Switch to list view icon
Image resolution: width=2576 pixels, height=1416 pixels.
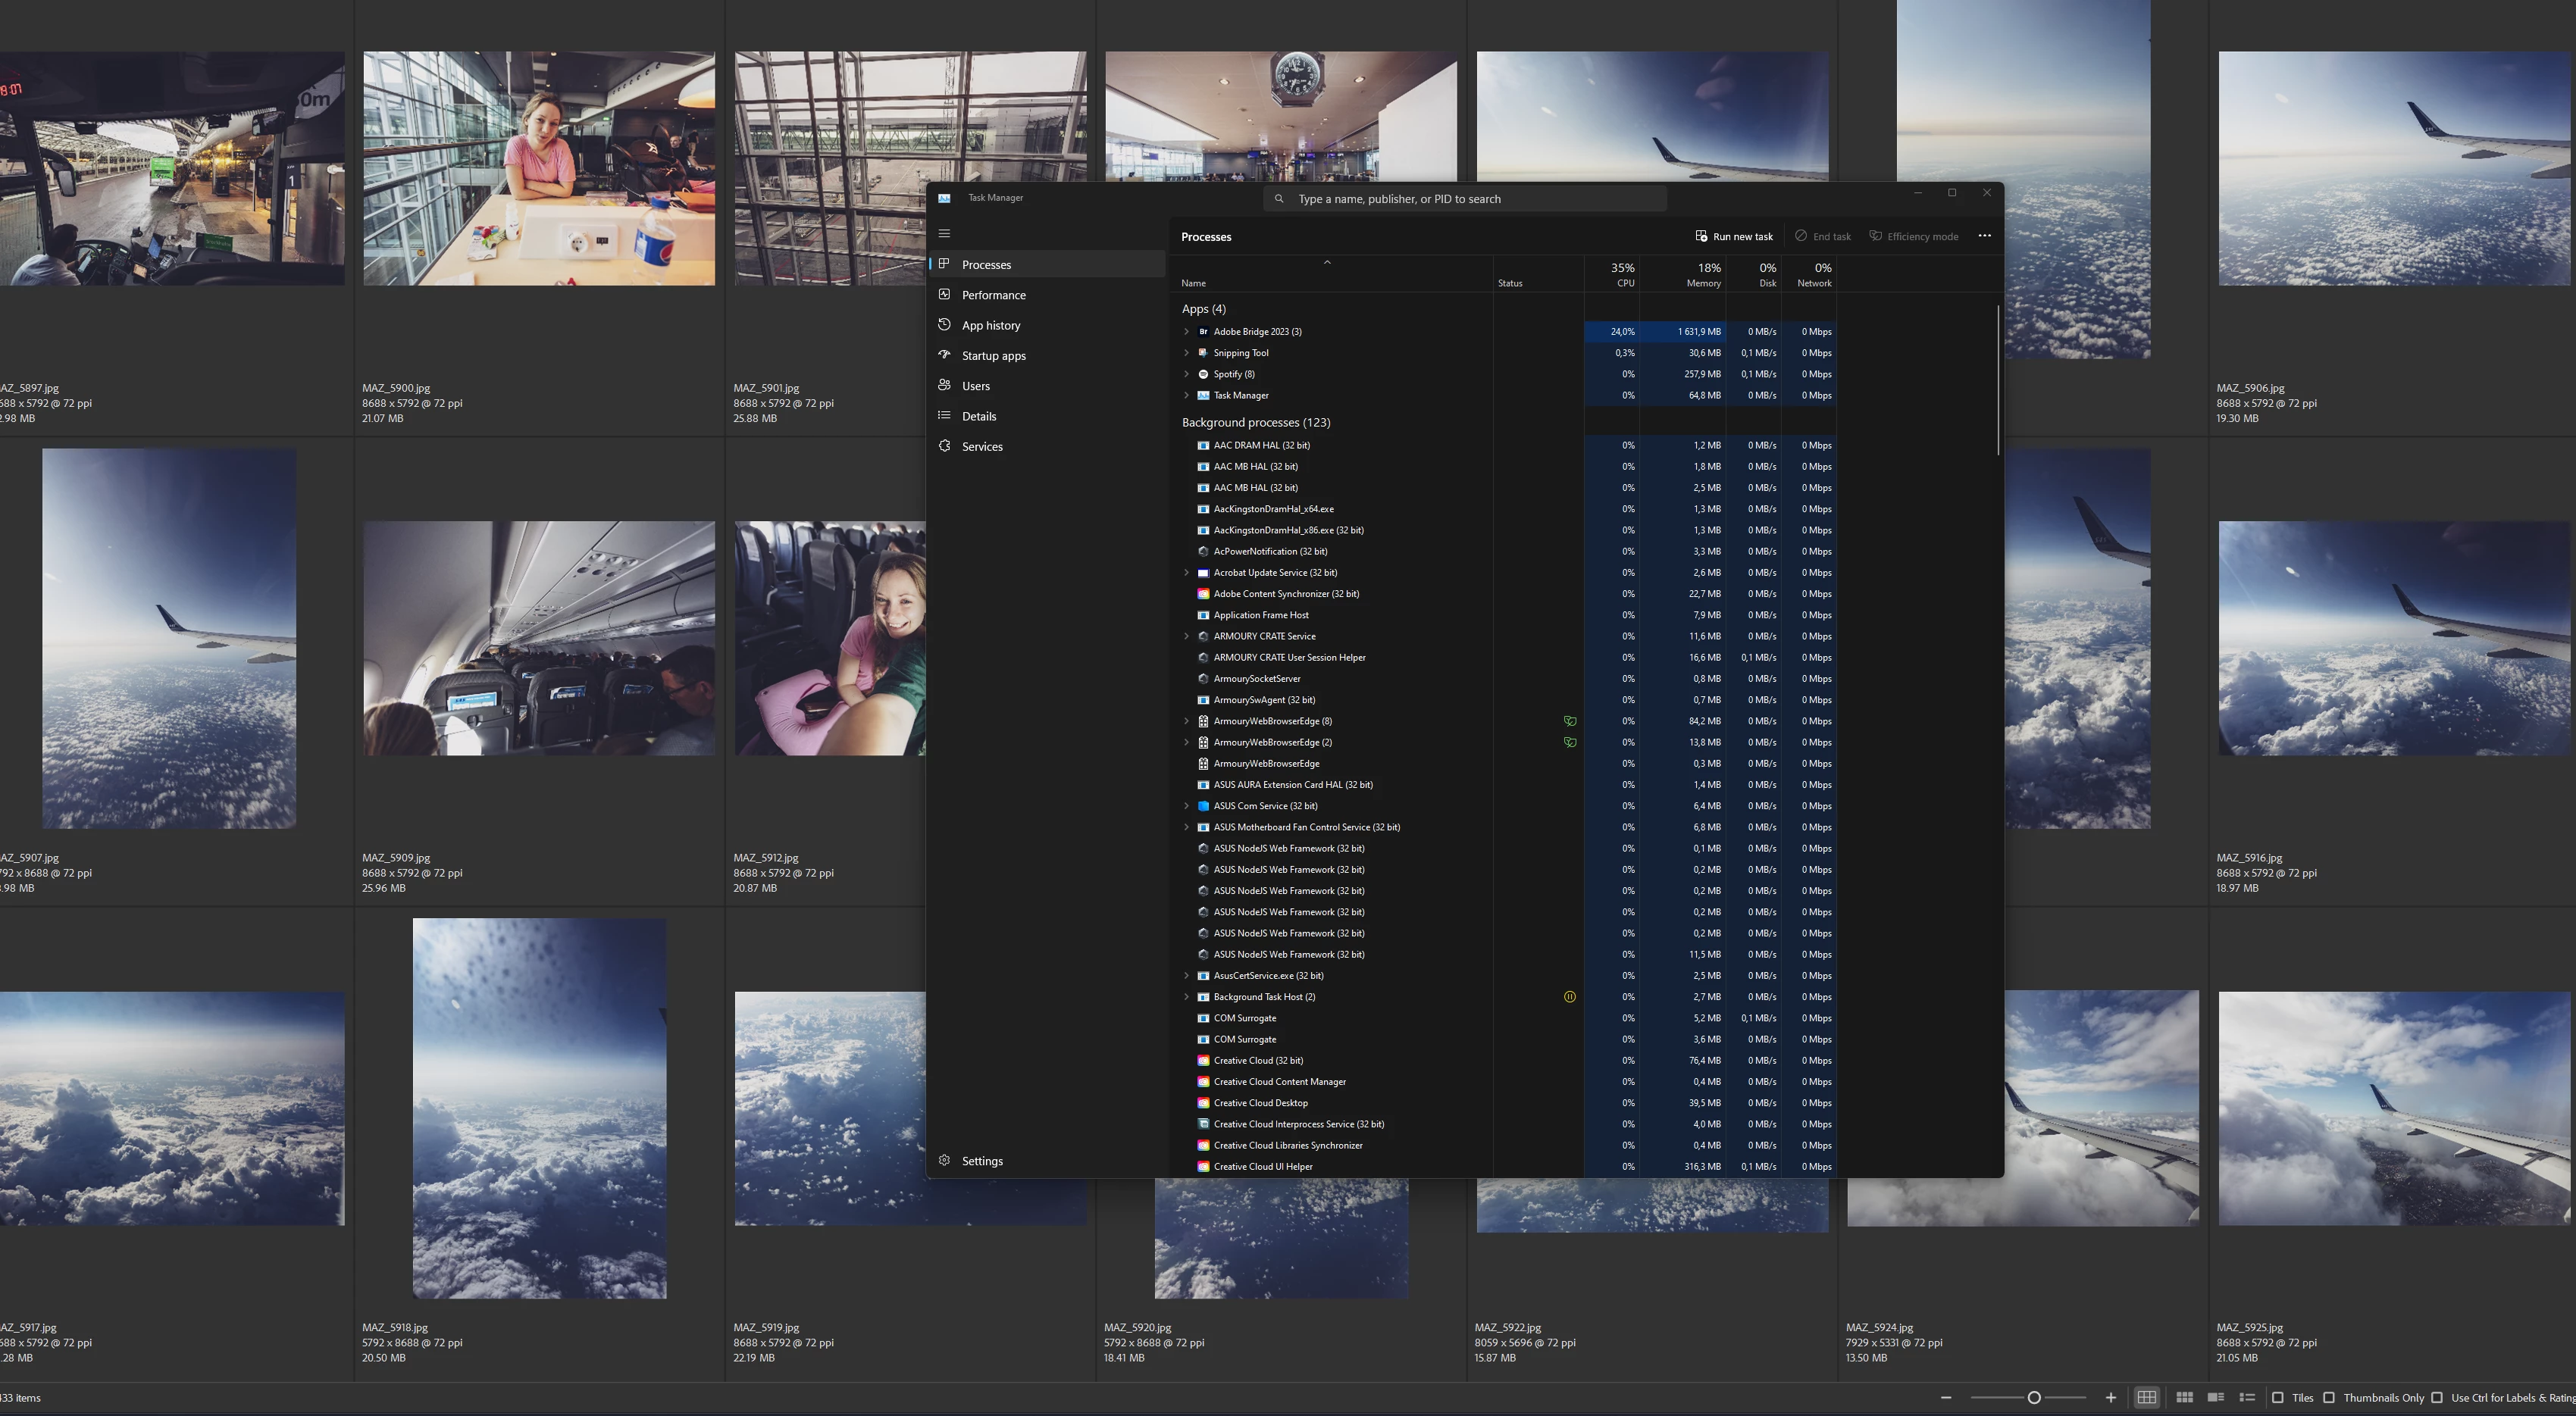click(2247, 1398)
